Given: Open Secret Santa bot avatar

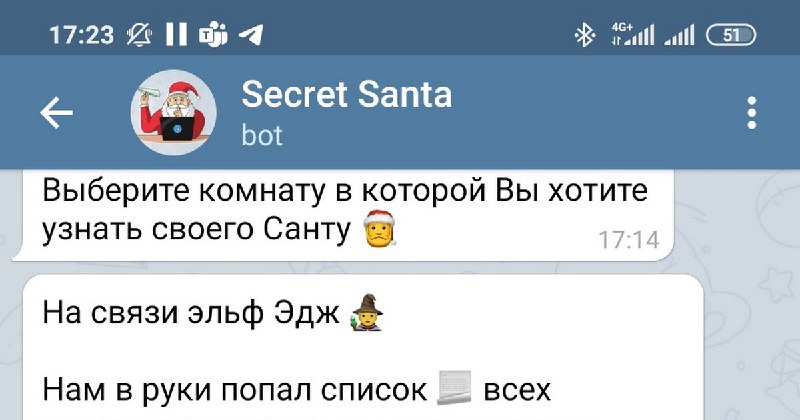Looking at the screenshot, I should click(173, 112).
